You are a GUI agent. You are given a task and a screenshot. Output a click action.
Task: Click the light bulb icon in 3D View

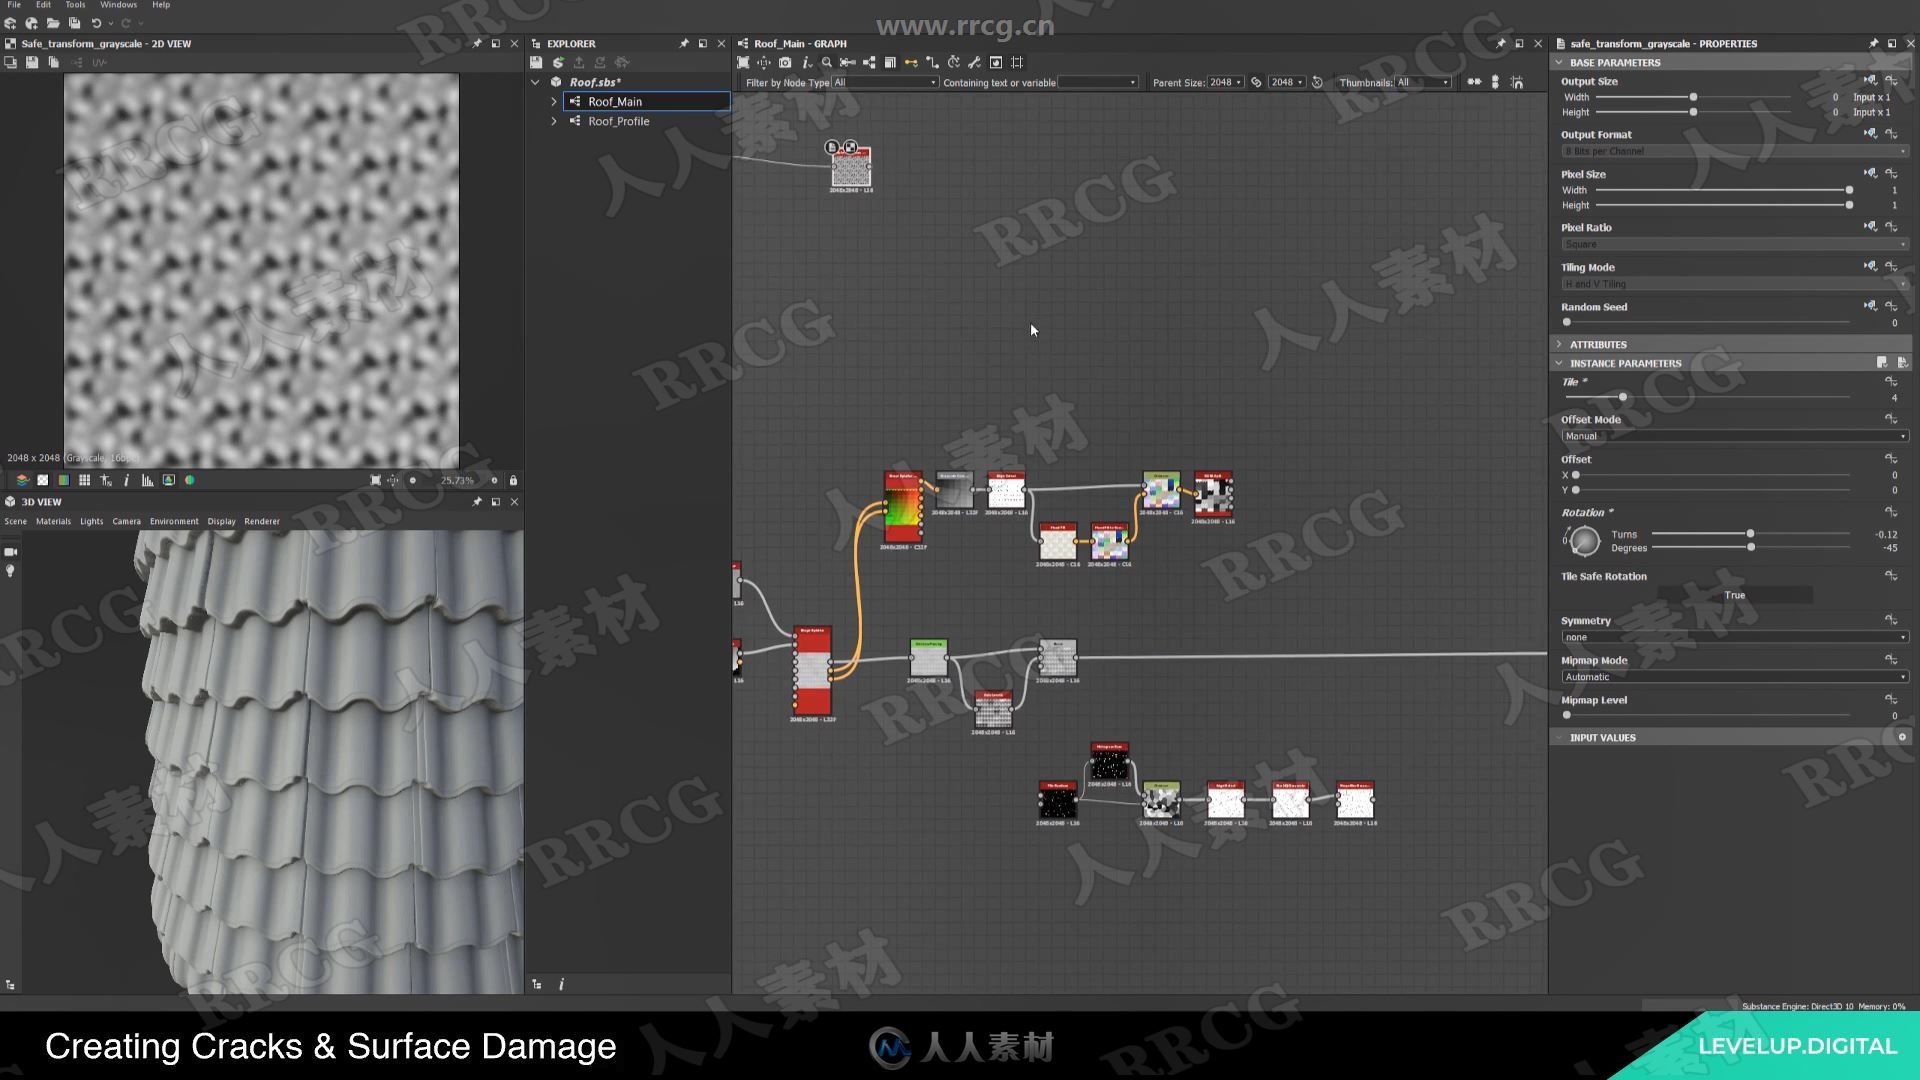tap(11, 571)
